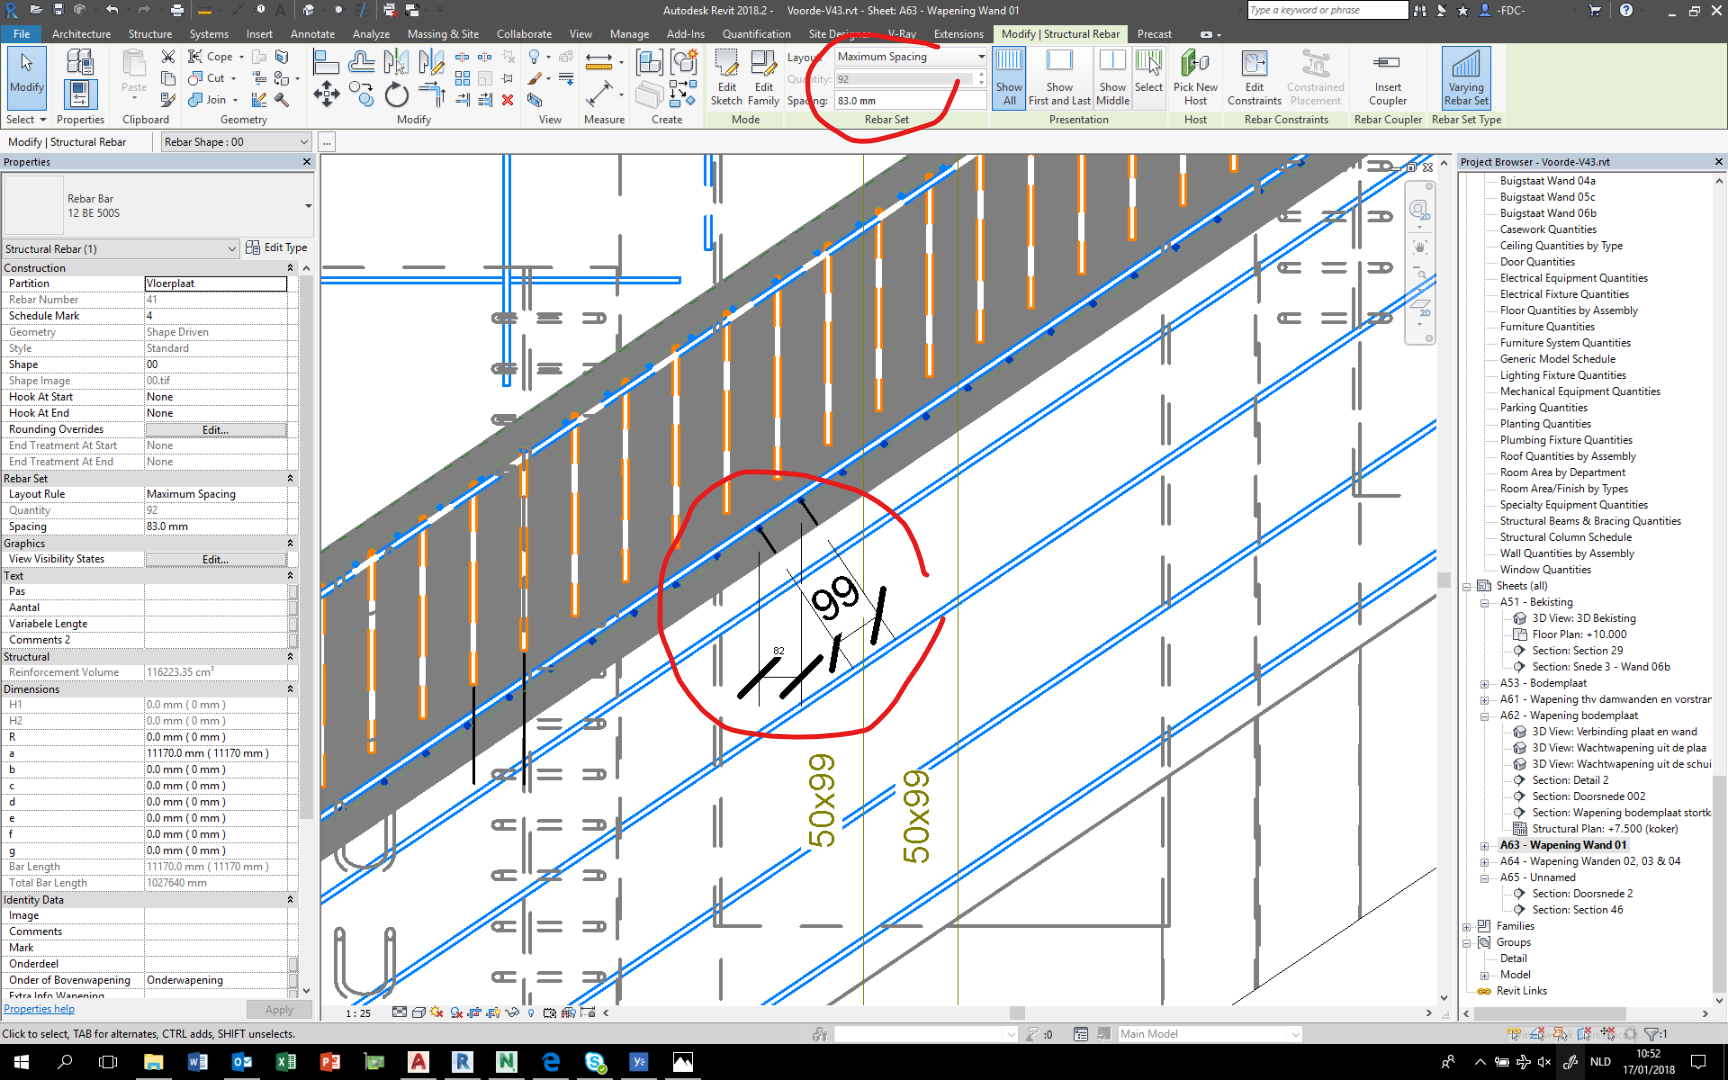This screenshot has width=1728, height=1080.
Task: Select the Align tool
Action: [326, 62]
